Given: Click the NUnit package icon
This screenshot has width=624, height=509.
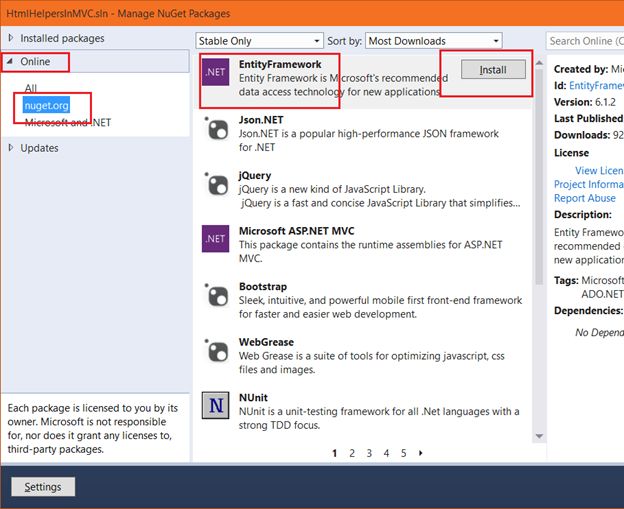Looking at the screenshot, I should click(x=215, y=406).
